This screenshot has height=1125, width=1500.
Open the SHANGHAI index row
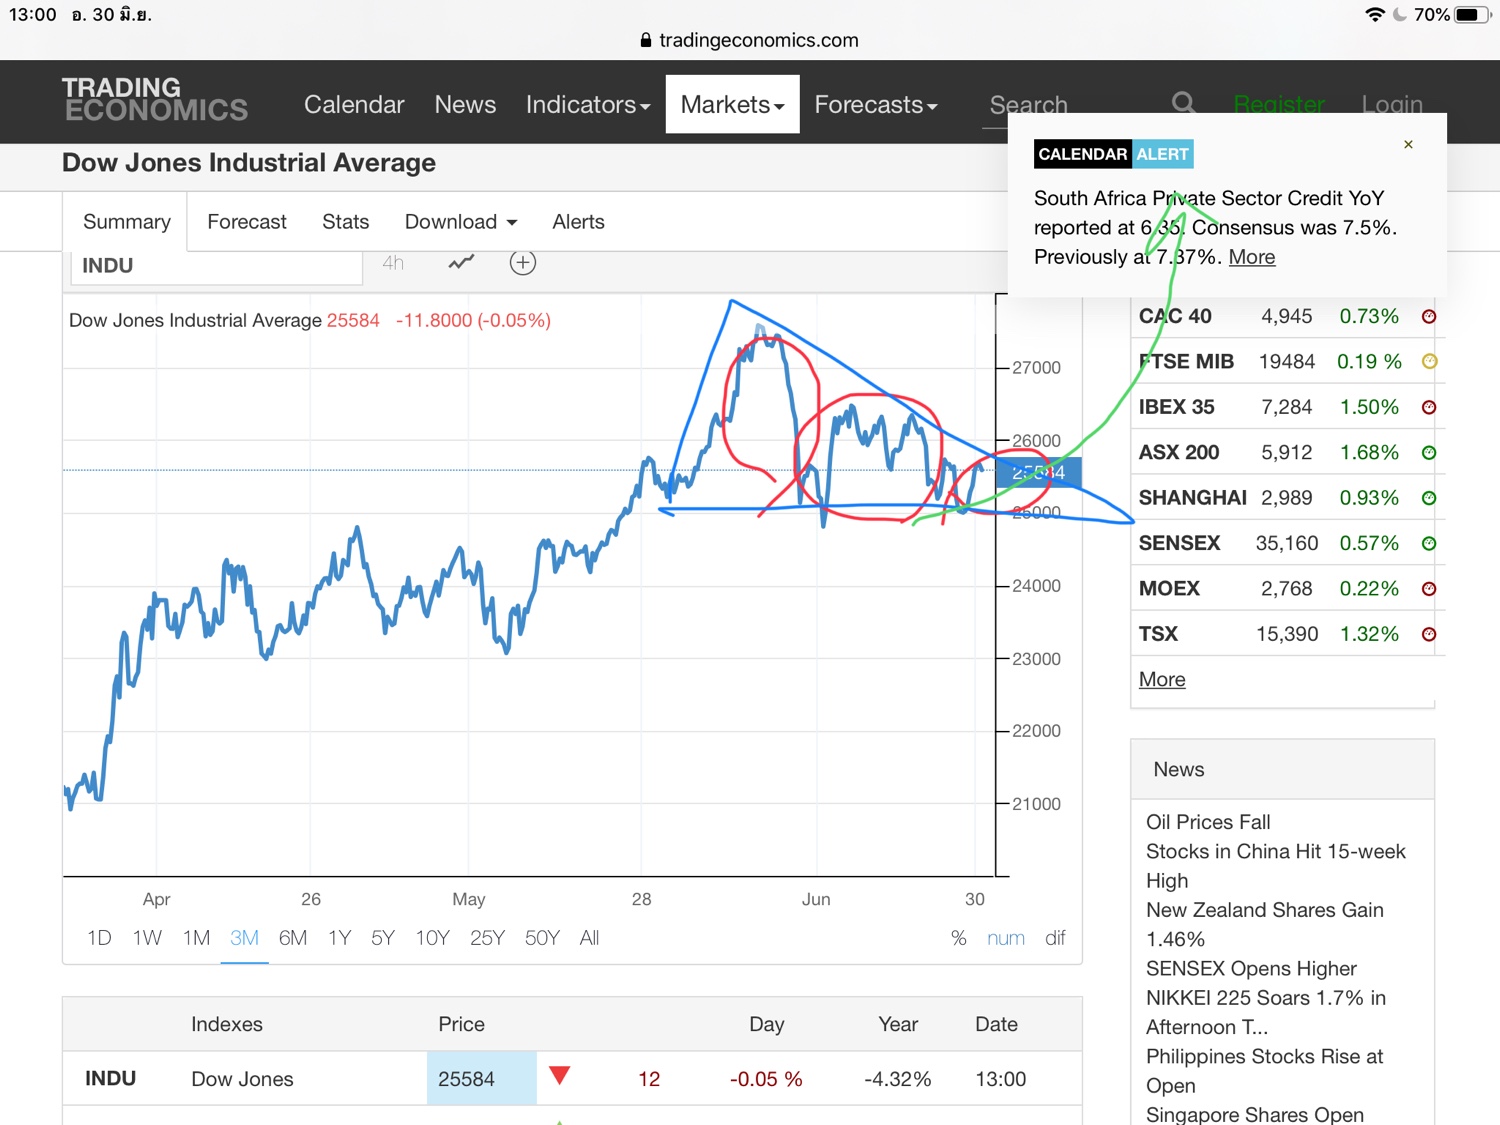[x=1287, y=498]
